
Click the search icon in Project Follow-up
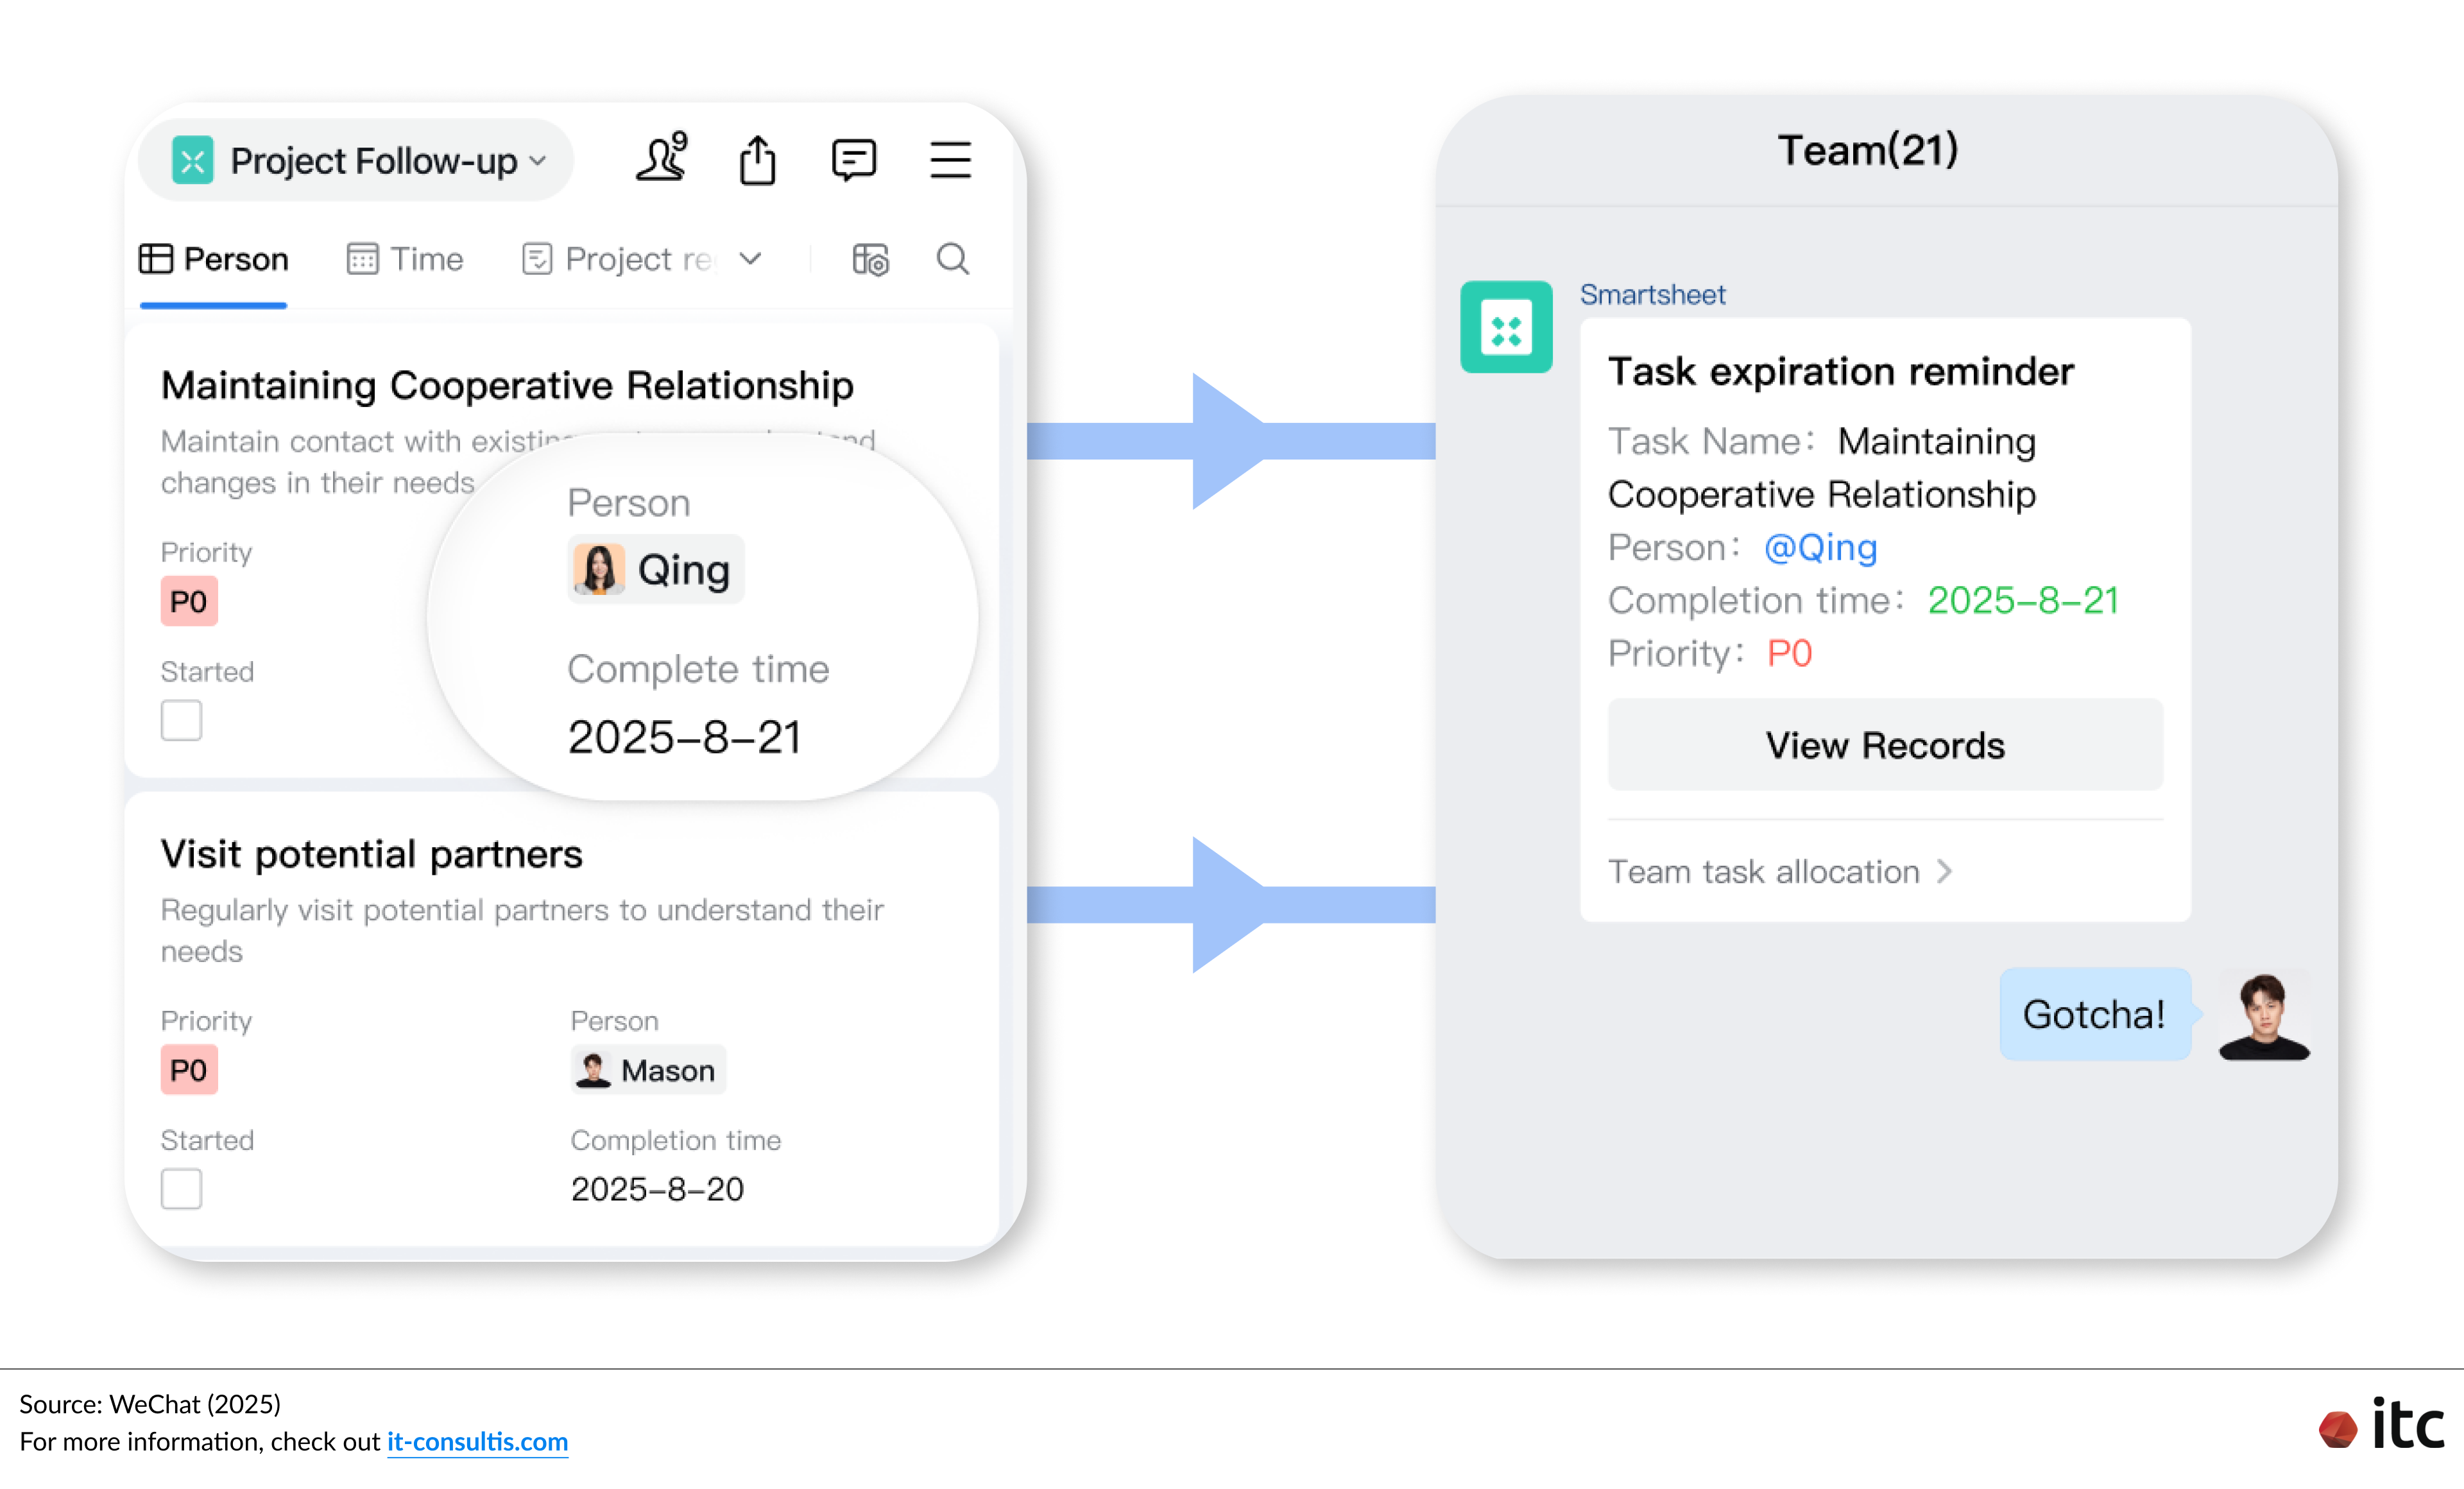pyautogui.click(x=951, y=259)
